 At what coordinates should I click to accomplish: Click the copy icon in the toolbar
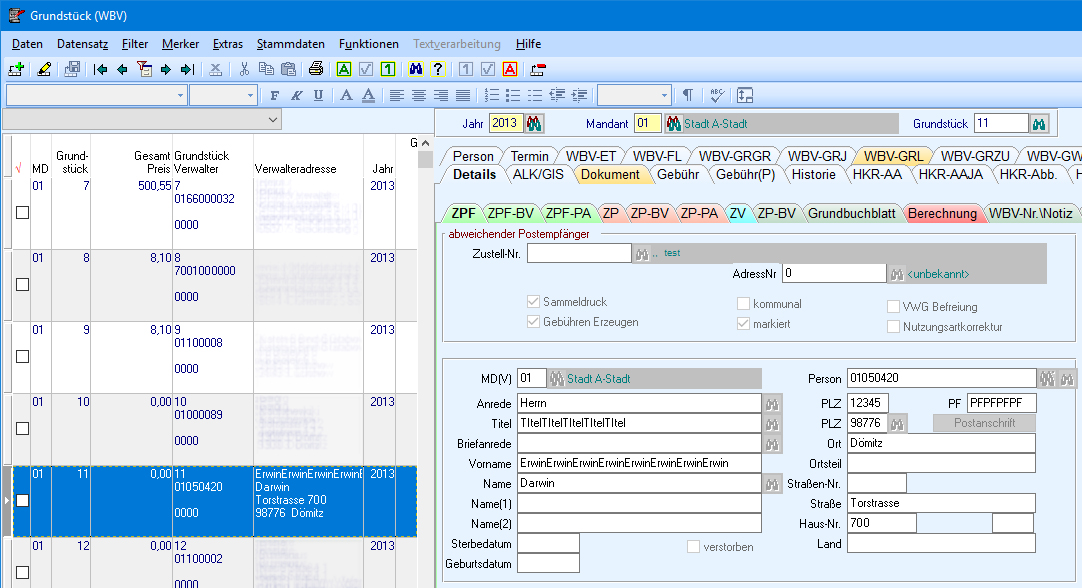266,69
